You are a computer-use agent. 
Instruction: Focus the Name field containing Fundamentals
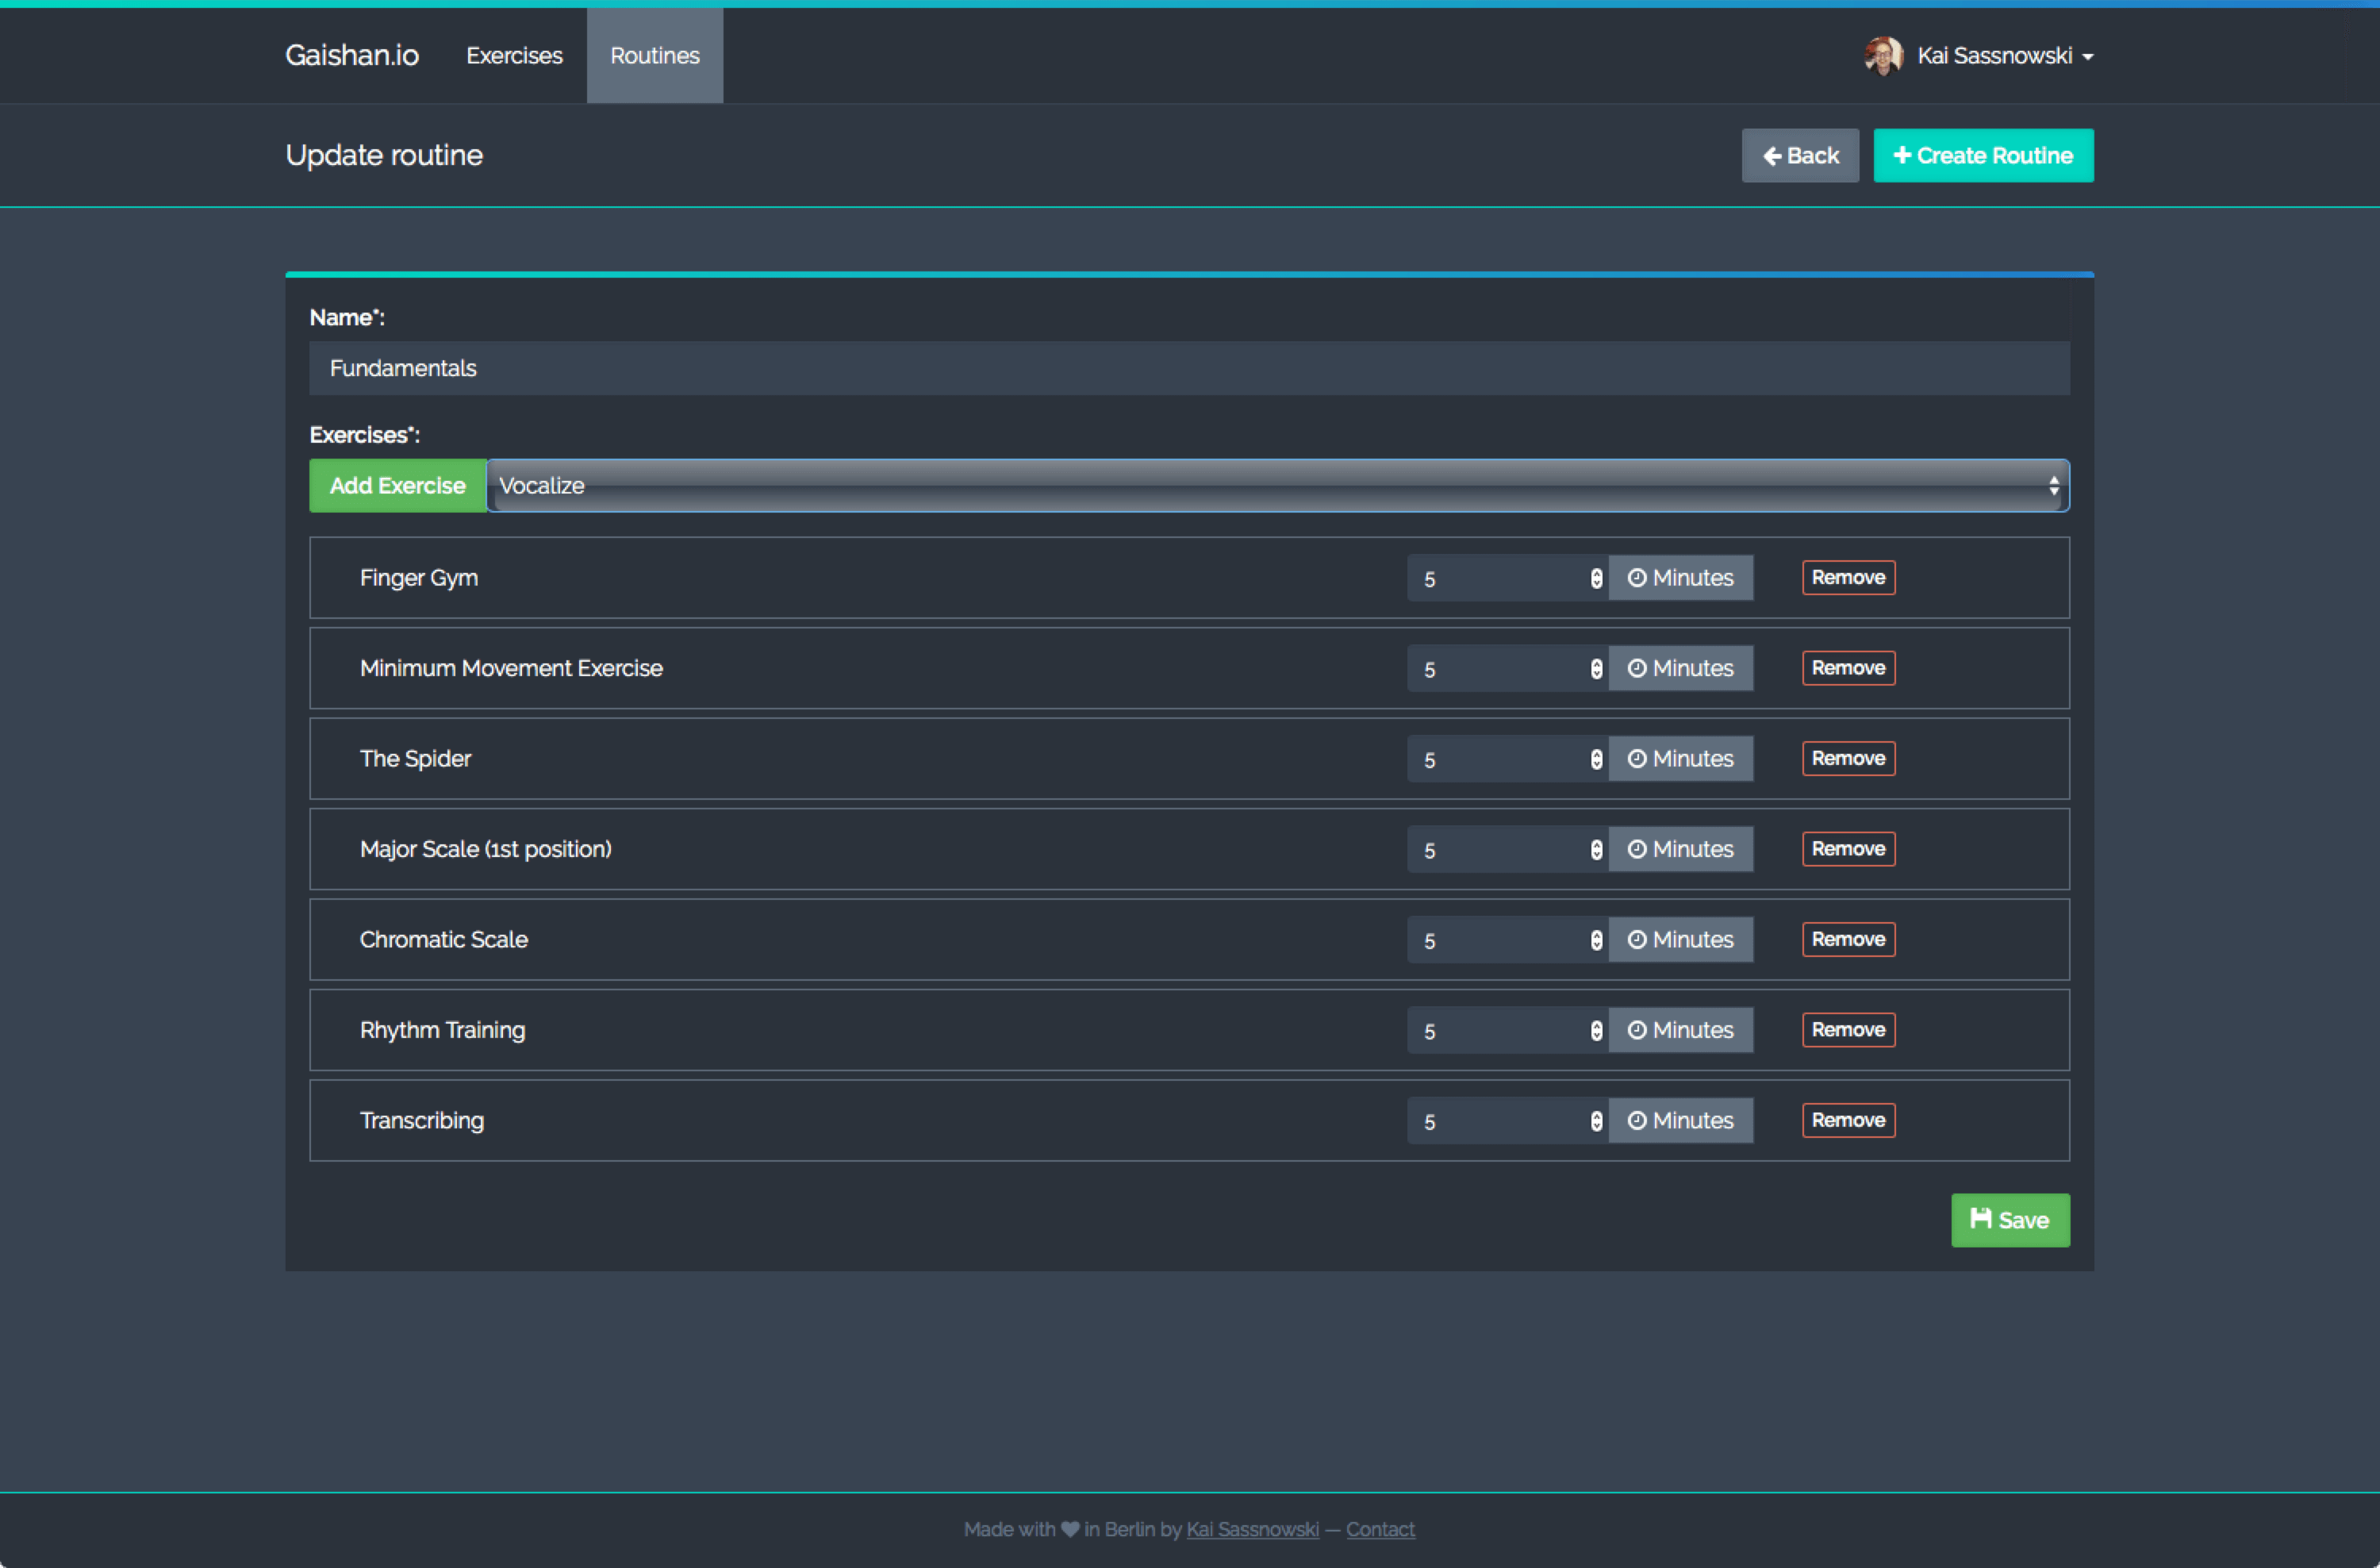point(1189,368)
